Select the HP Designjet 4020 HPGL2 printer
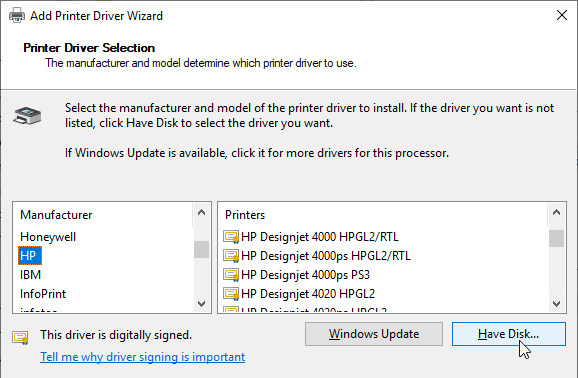This screenshot has height=378, width=578. [308, 294]
